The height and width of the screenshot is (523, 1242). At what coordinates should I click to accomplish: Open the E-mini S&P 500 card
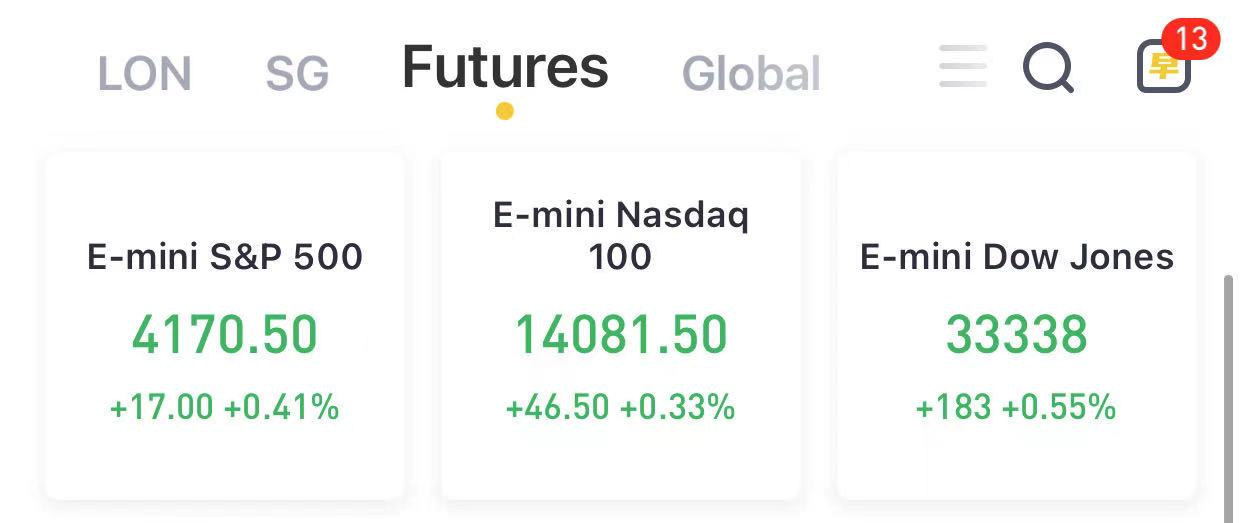225,326
